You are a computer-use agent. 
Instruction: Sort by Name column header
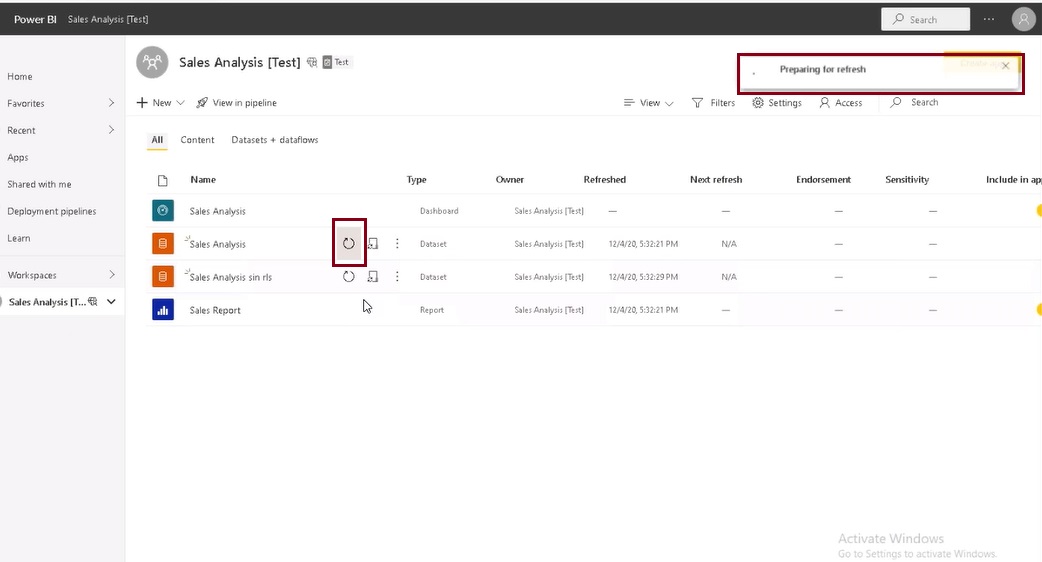(203, 179)
